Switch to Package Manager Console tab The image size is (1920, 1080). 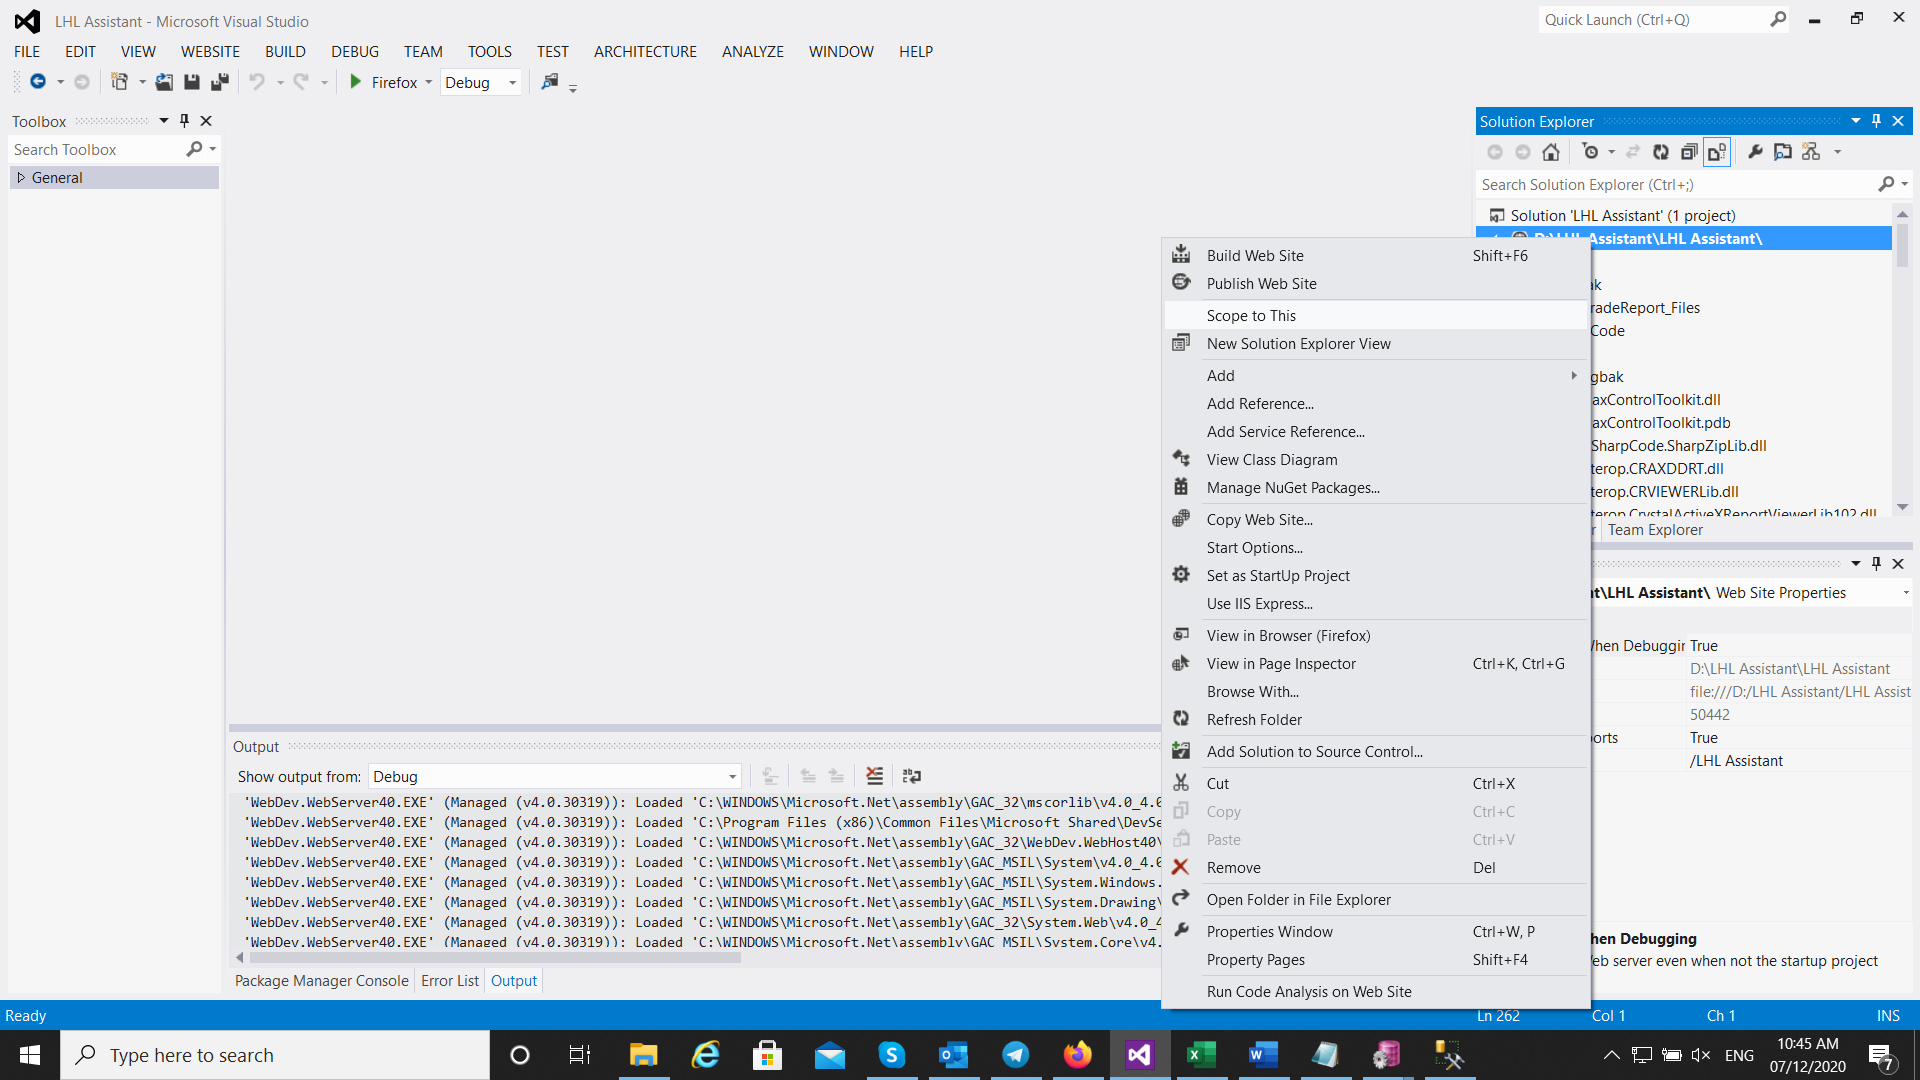coord(322,981)
